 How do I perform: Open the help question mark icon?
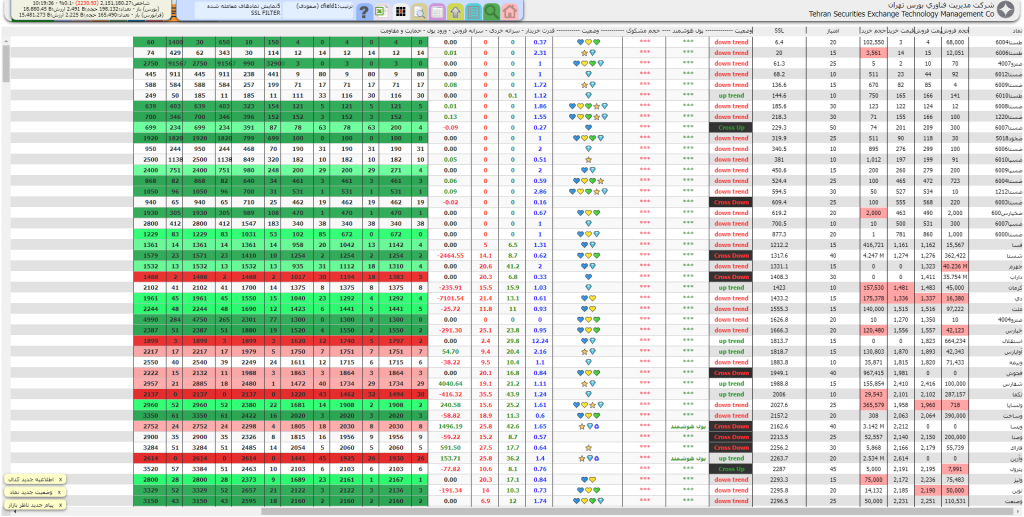pyautogui.click(x=364, y=12)
